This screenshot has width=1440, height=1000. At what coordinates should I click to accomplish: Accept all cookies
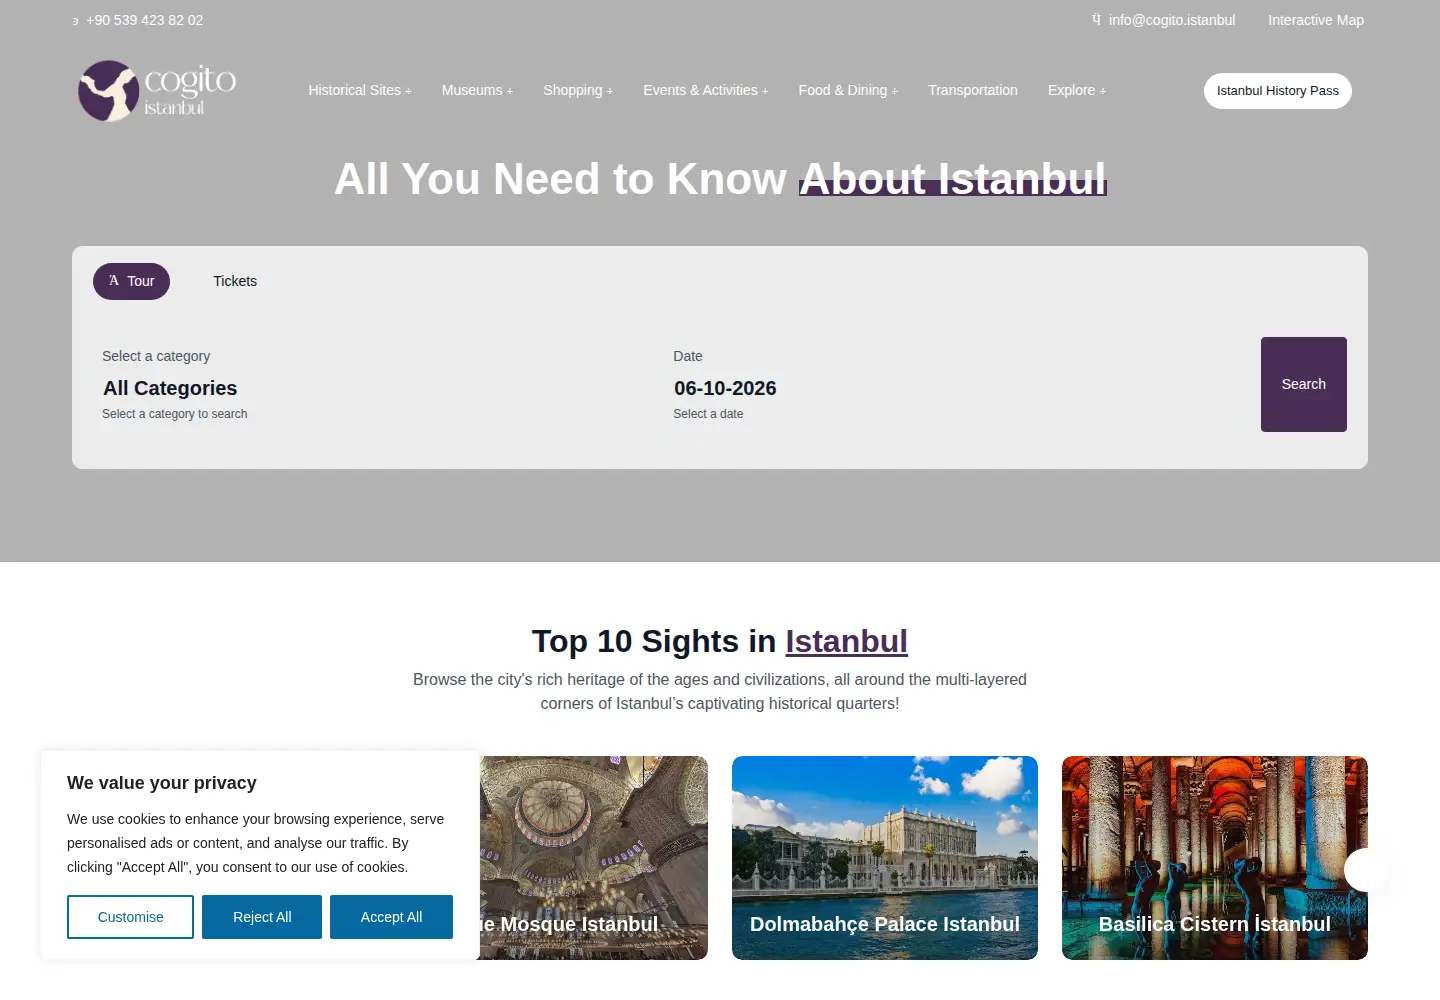coord(391,917)
